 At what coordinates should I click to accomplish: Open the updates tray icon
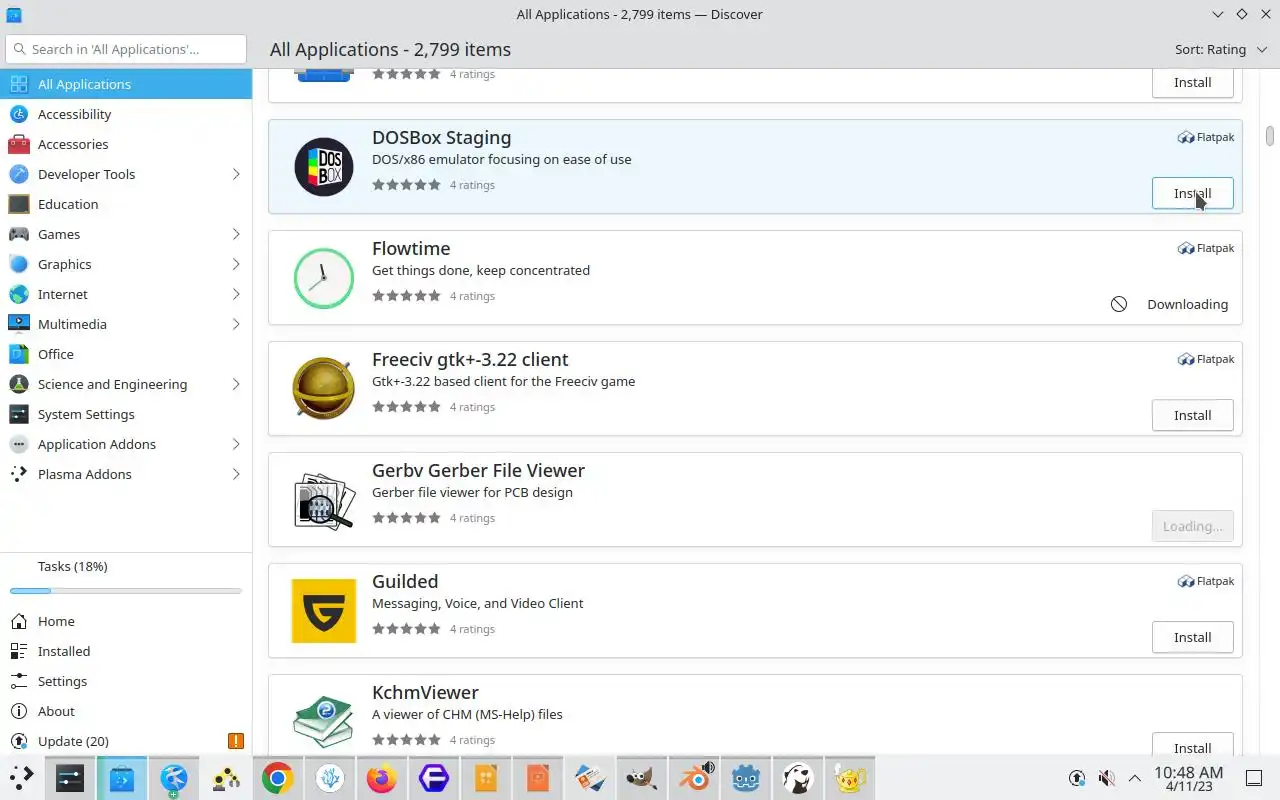pyautogui.click(x=1077, y=778)
